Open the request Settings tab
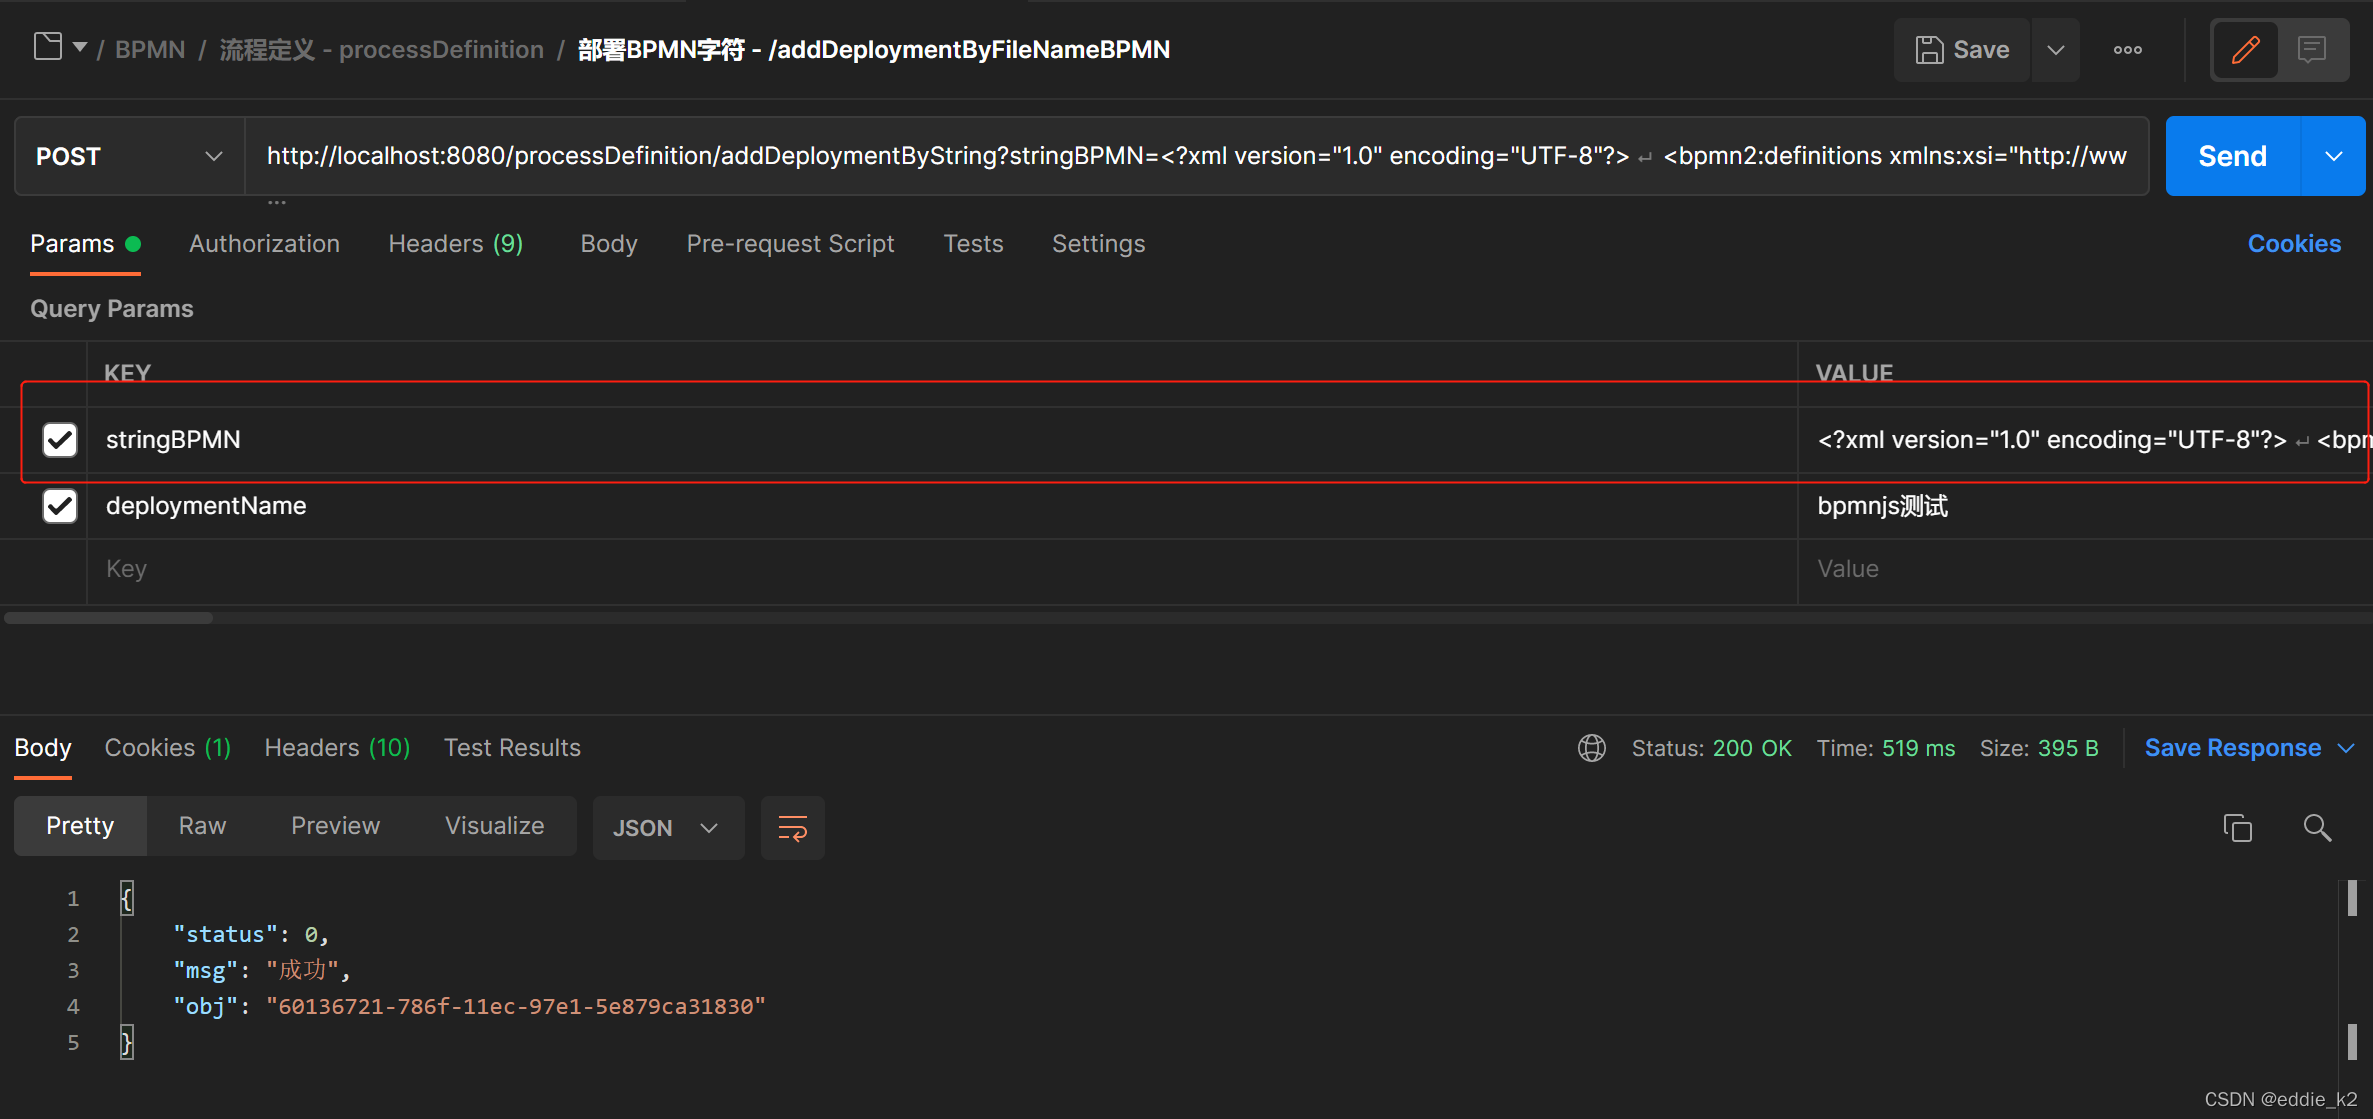The width and height of the screenshot is (2373, 1119). click(x=1098, y=244)
